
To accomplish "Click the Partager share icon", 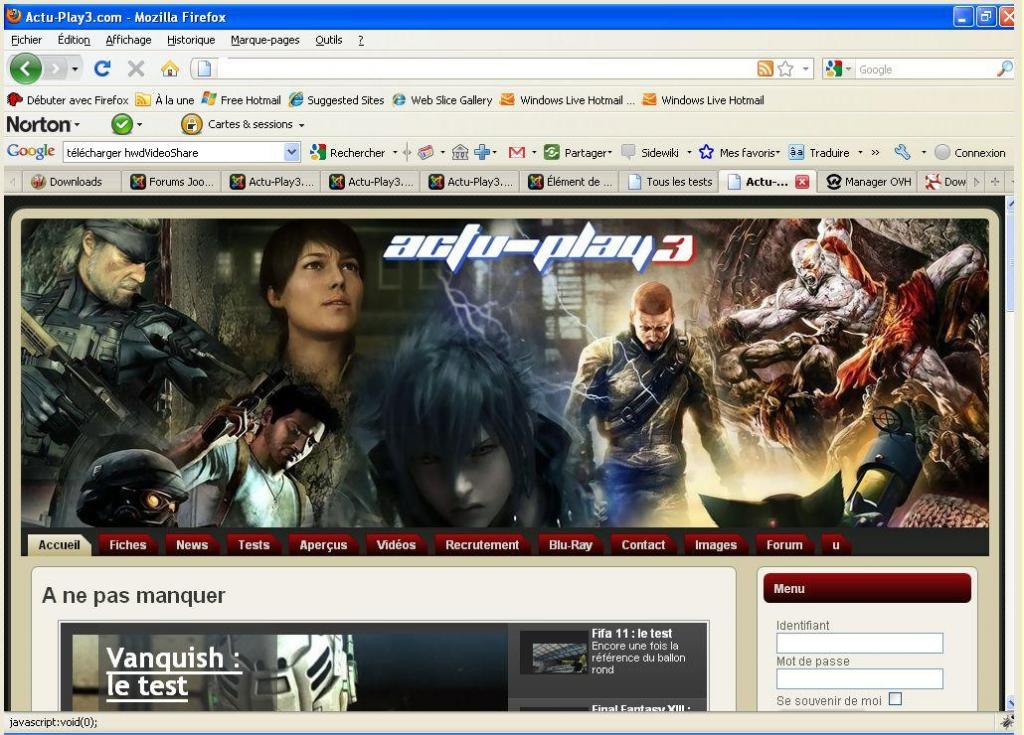I will point(552,152).
